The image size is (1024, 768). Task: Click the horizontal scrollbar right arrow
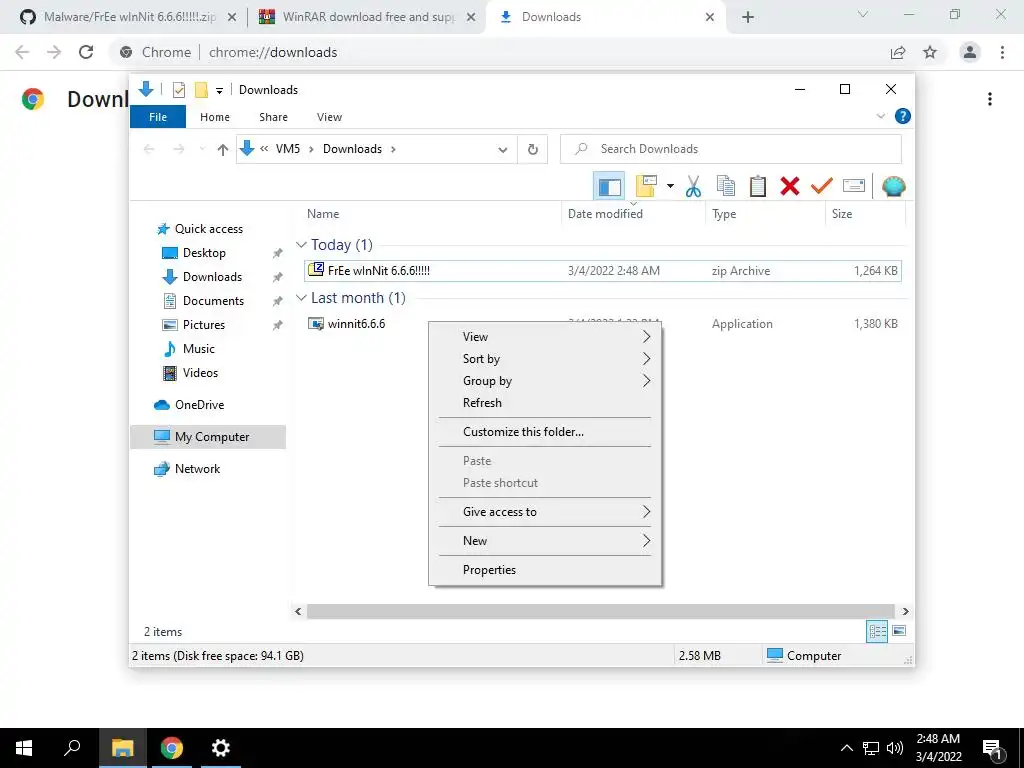click(905, 611)
